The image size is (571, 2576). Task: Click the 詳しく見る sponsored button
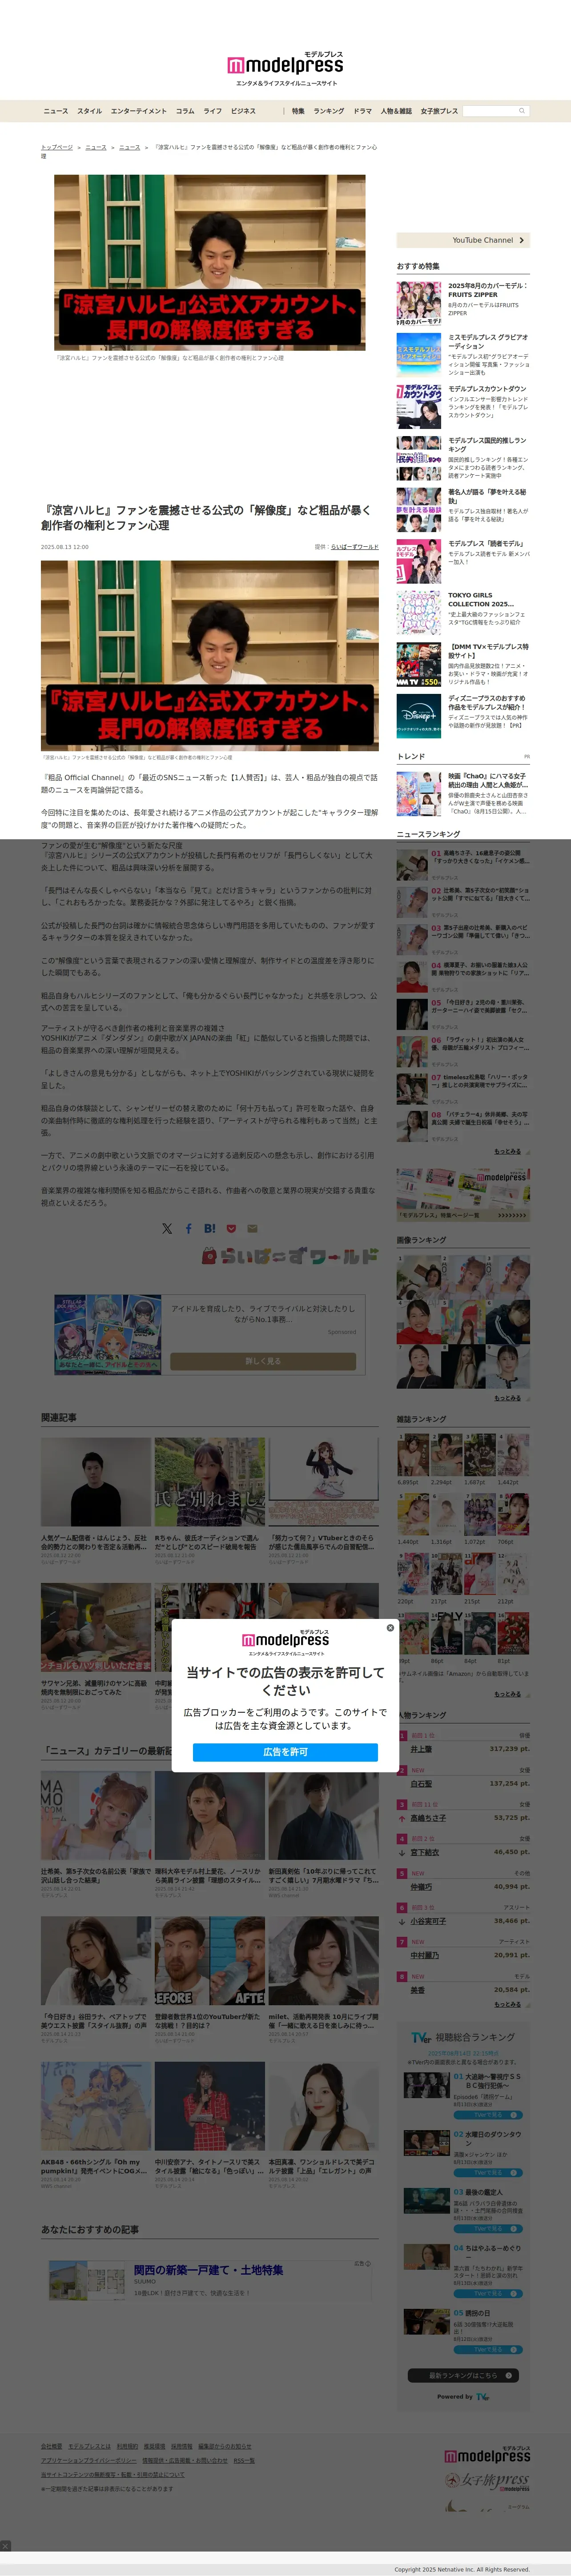263,1361
